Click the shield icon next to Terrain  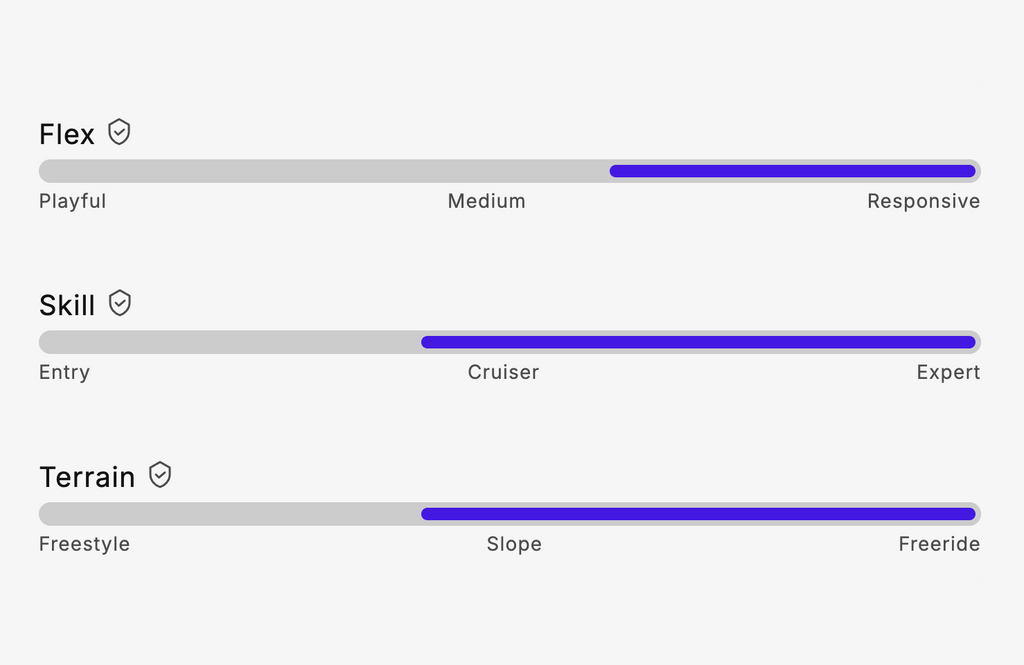tap(160, 475)
